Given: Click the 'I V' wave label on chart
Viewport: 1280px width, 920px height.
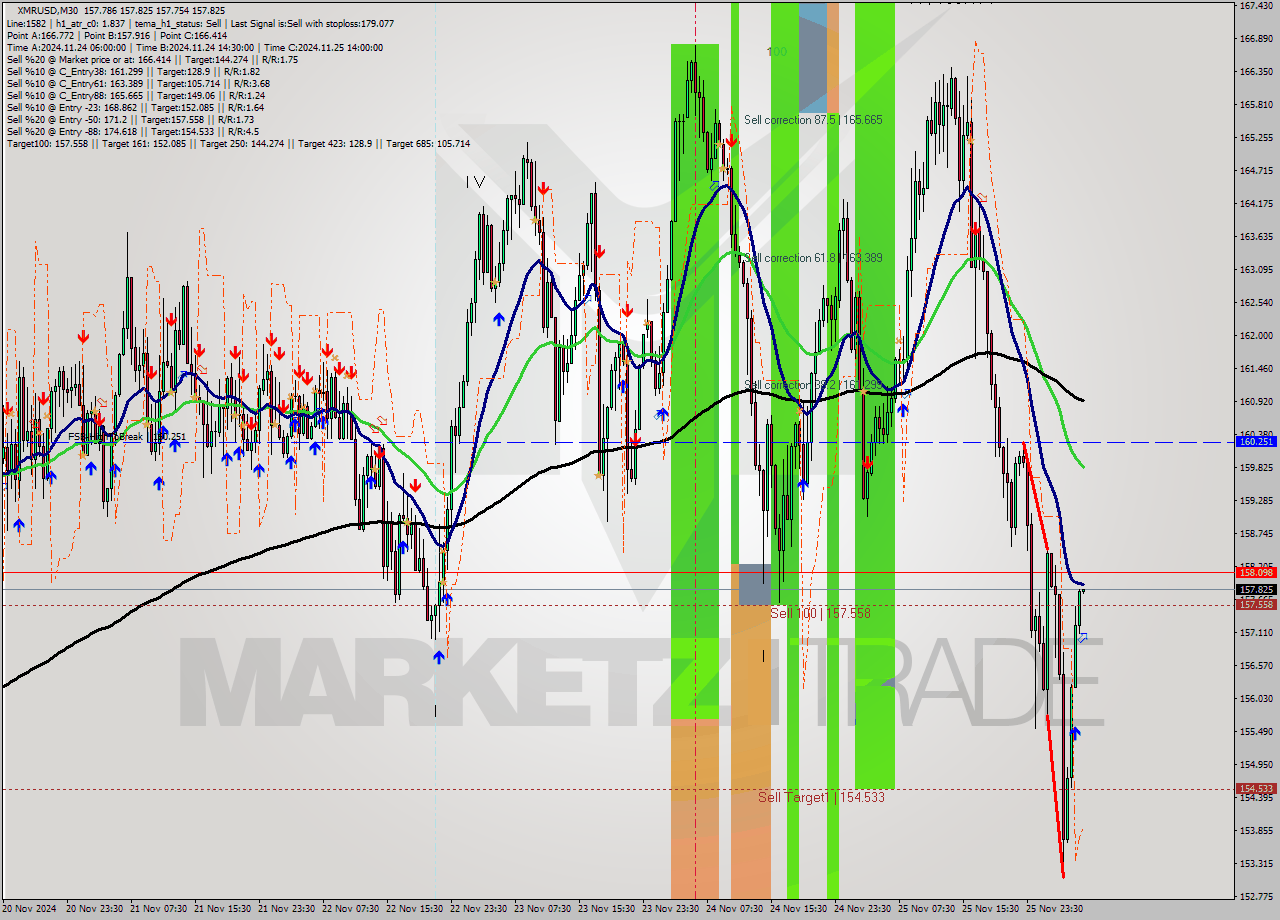Looking at the screenshot, I should pyautogui.click(x=475, y=181).
